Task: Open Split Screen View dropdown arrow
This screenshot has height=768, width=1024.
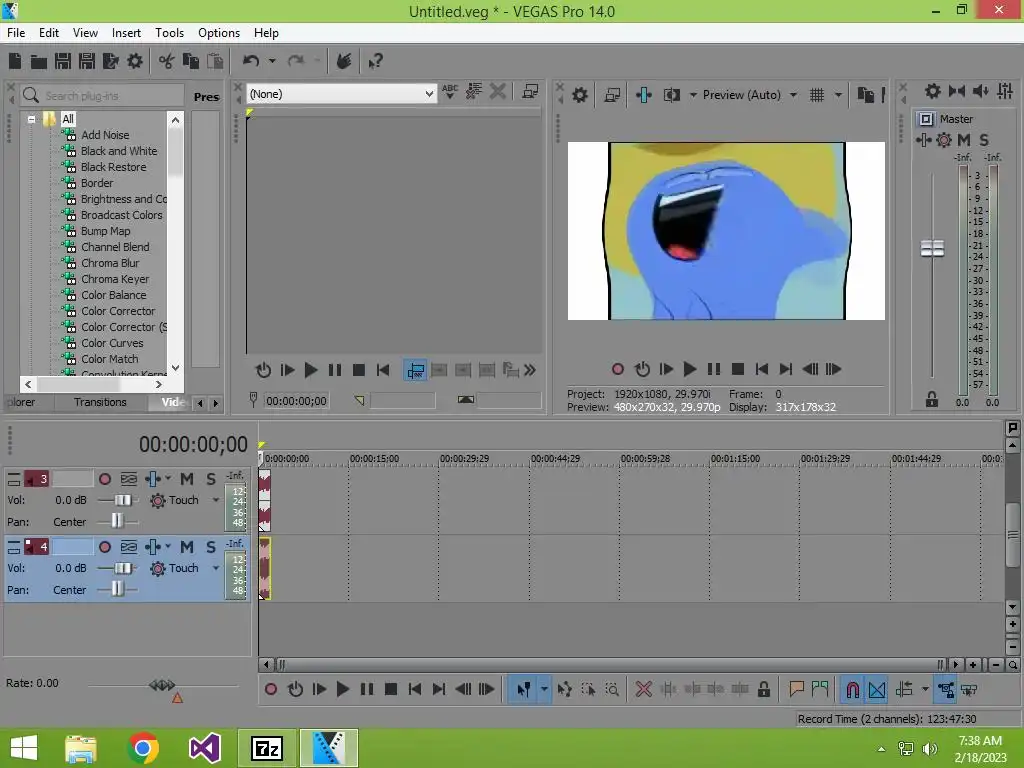Action: [693, 95]
